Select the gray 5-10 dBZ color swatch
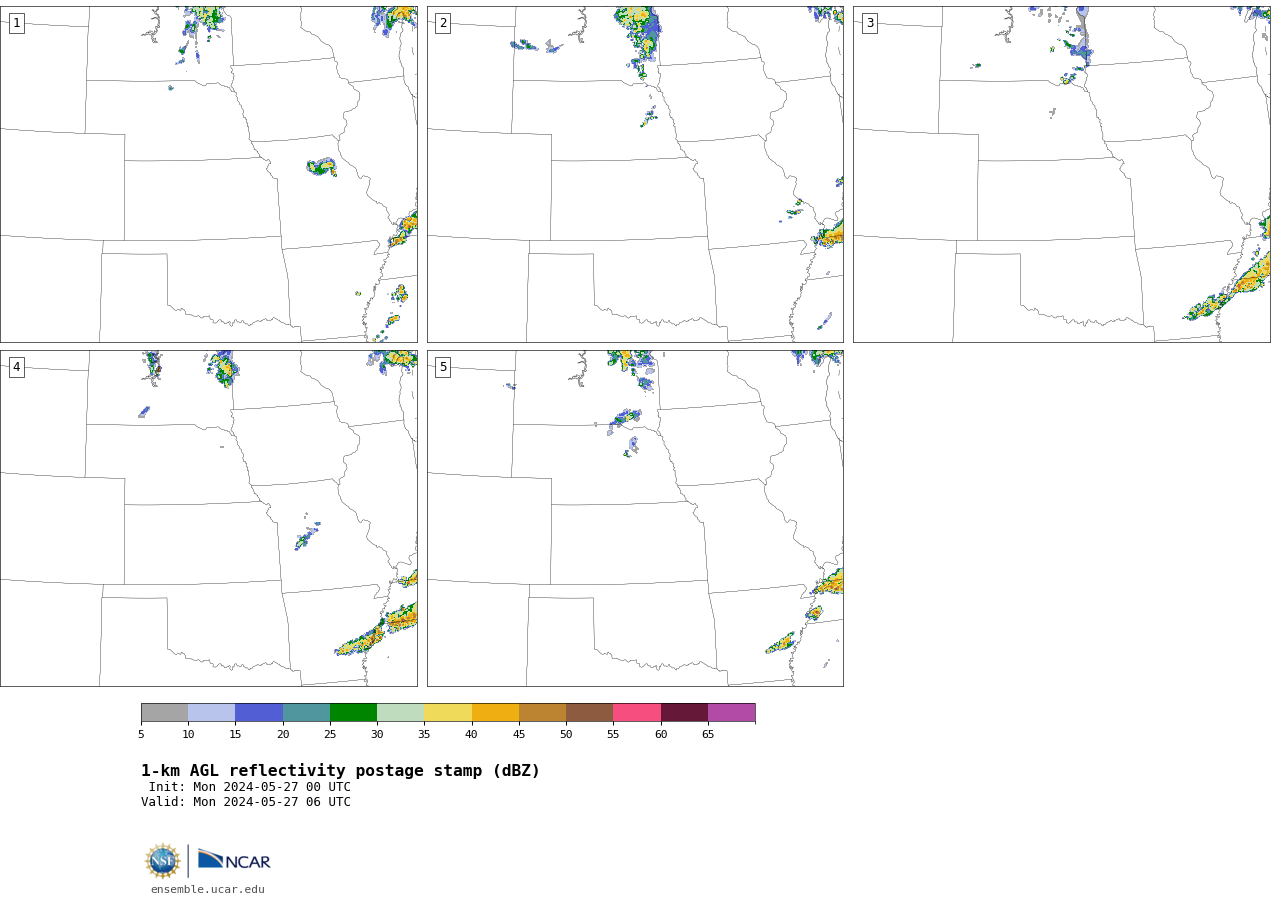The image size is (1280, 901). click(165, 713)
